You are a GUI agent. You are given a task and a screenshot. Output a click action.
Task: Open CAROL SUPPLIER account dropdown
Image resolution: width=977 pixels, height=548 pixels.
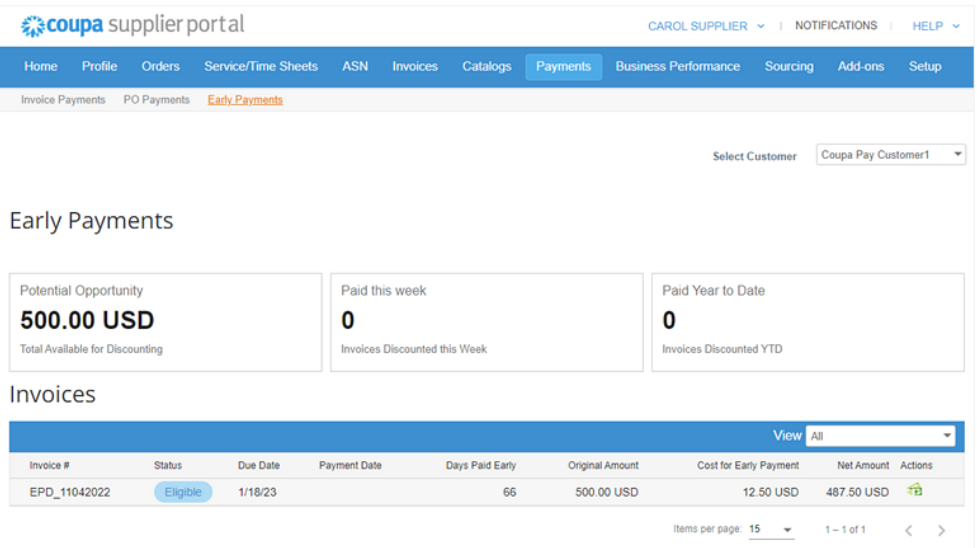tap(706, 26)
